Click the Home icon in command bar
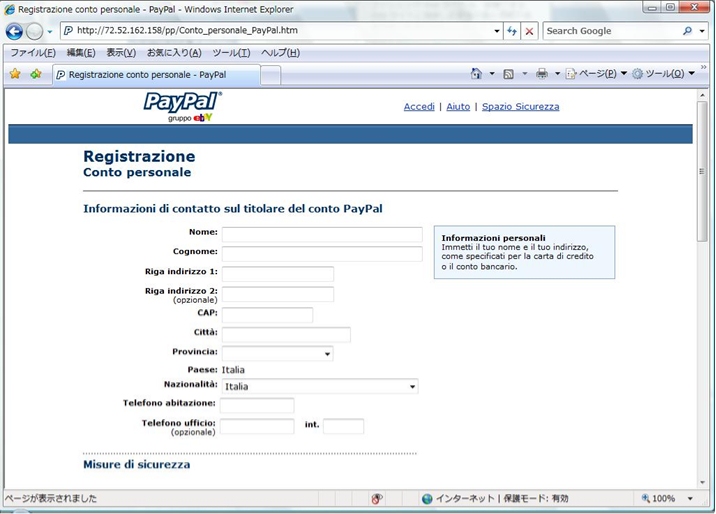Screen dimensions: 716x514 pos(476,74)
